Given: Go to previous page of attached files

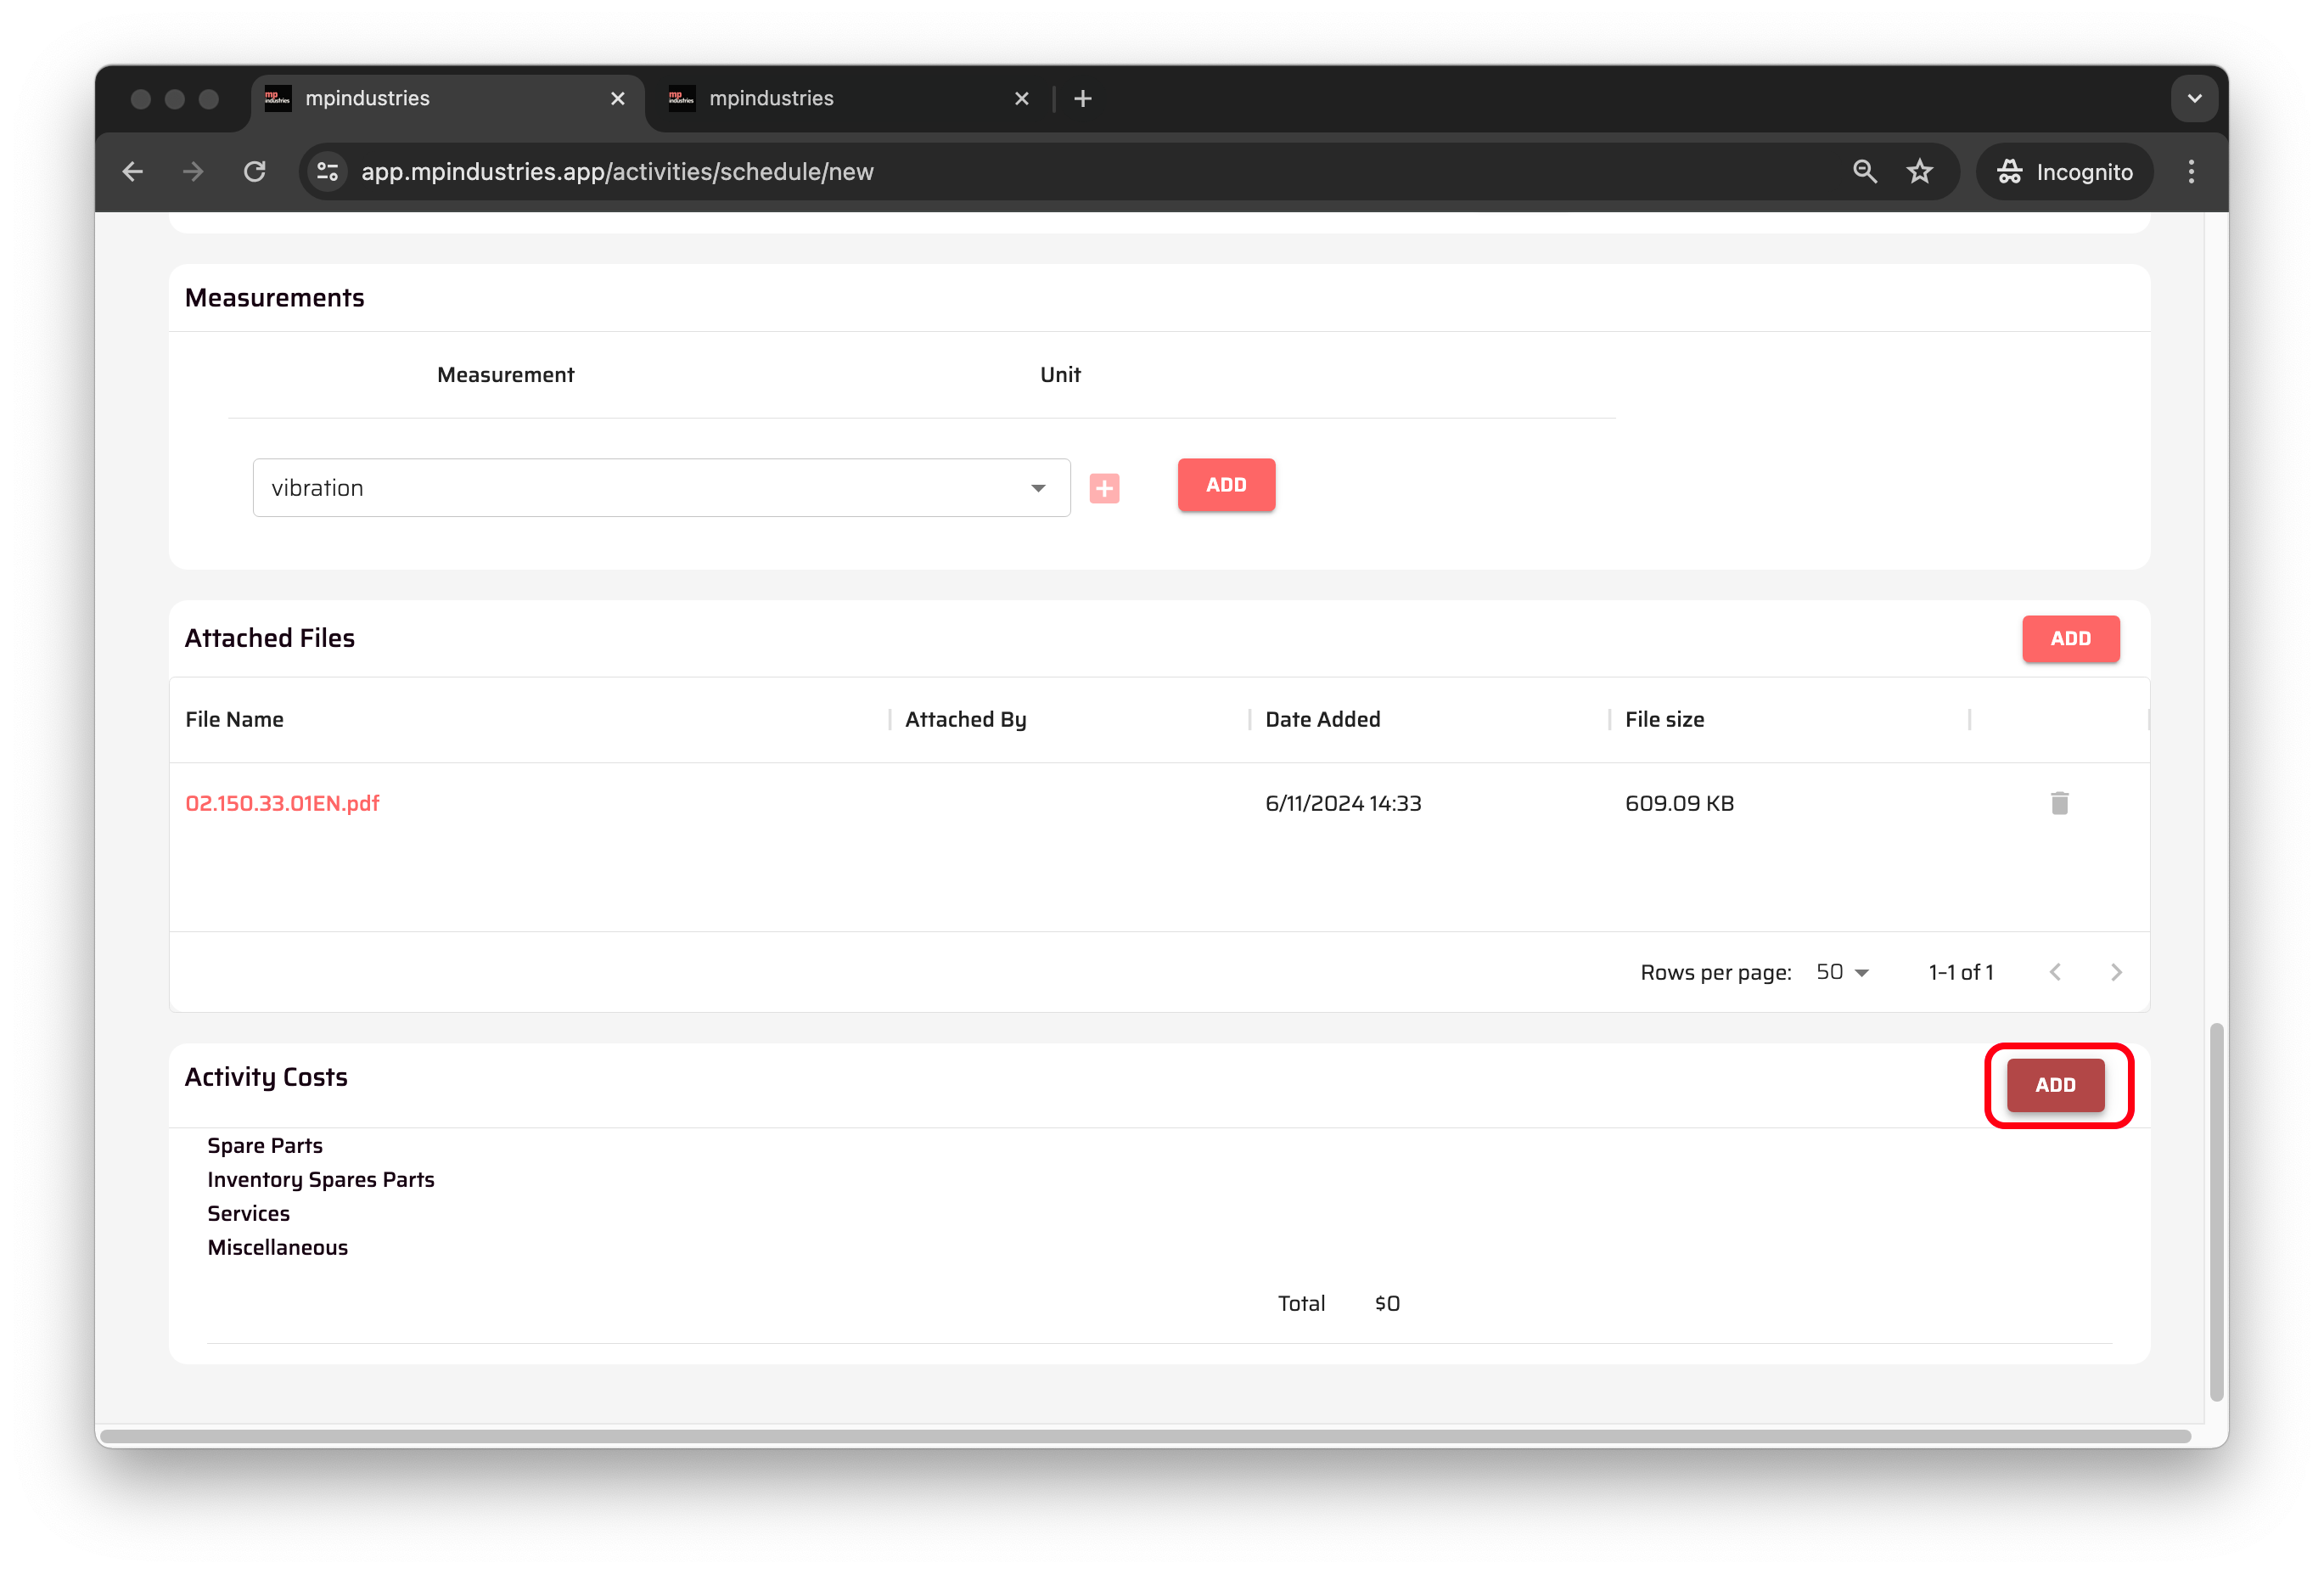Looking at the screenshot, I should (x=2054, y=972).
